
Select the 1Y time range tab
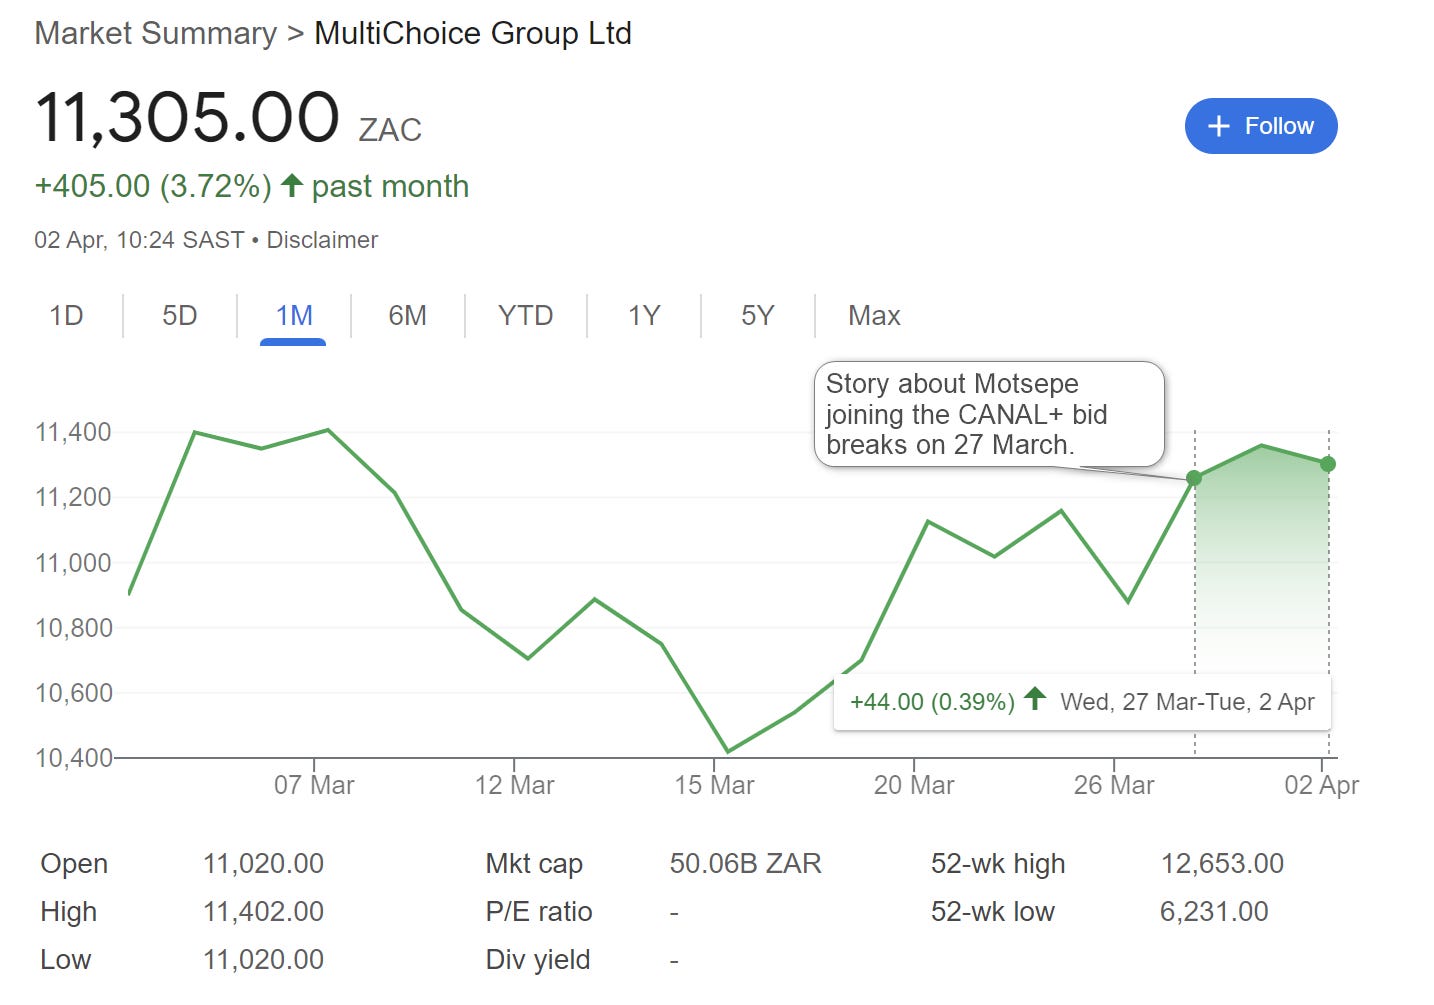pyautogui.click(x=644, y=316)
